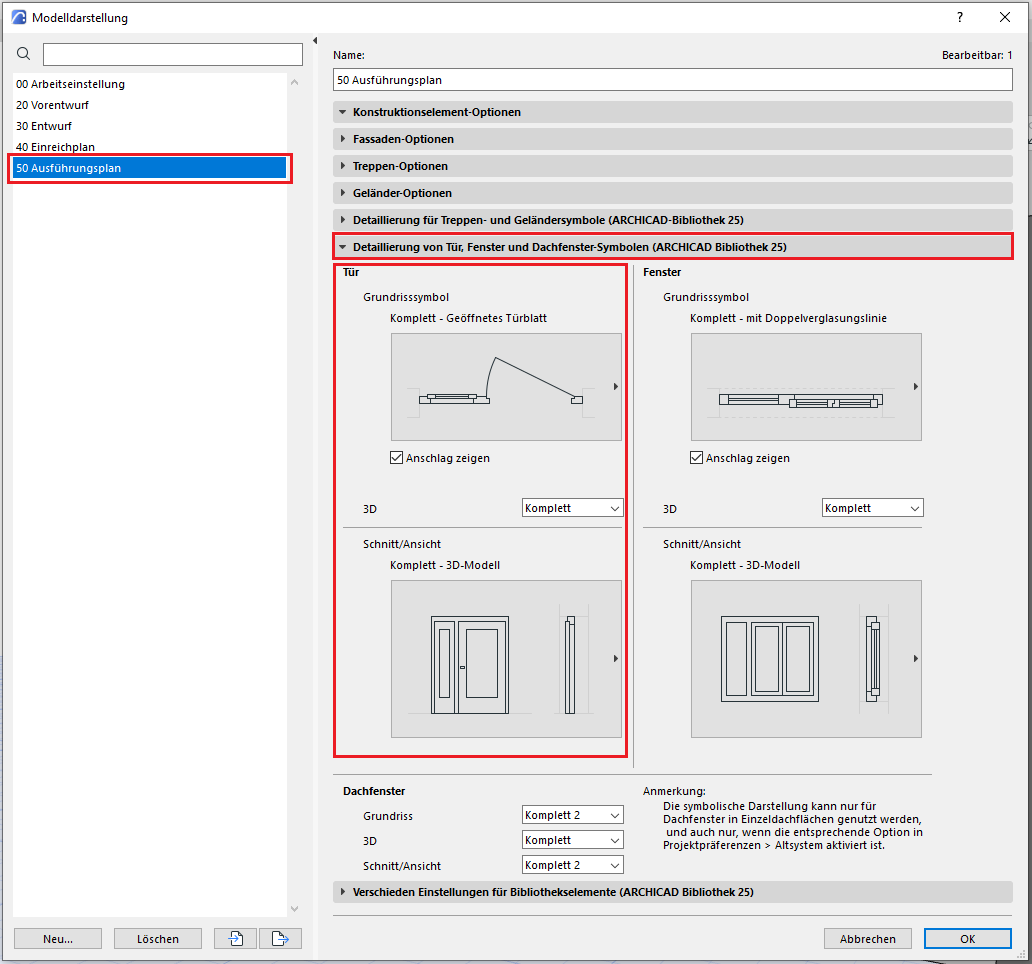This screenshot has height=964, width=1032.
Task: Collapse the left list panel arrow
Action: coord(315,41)
